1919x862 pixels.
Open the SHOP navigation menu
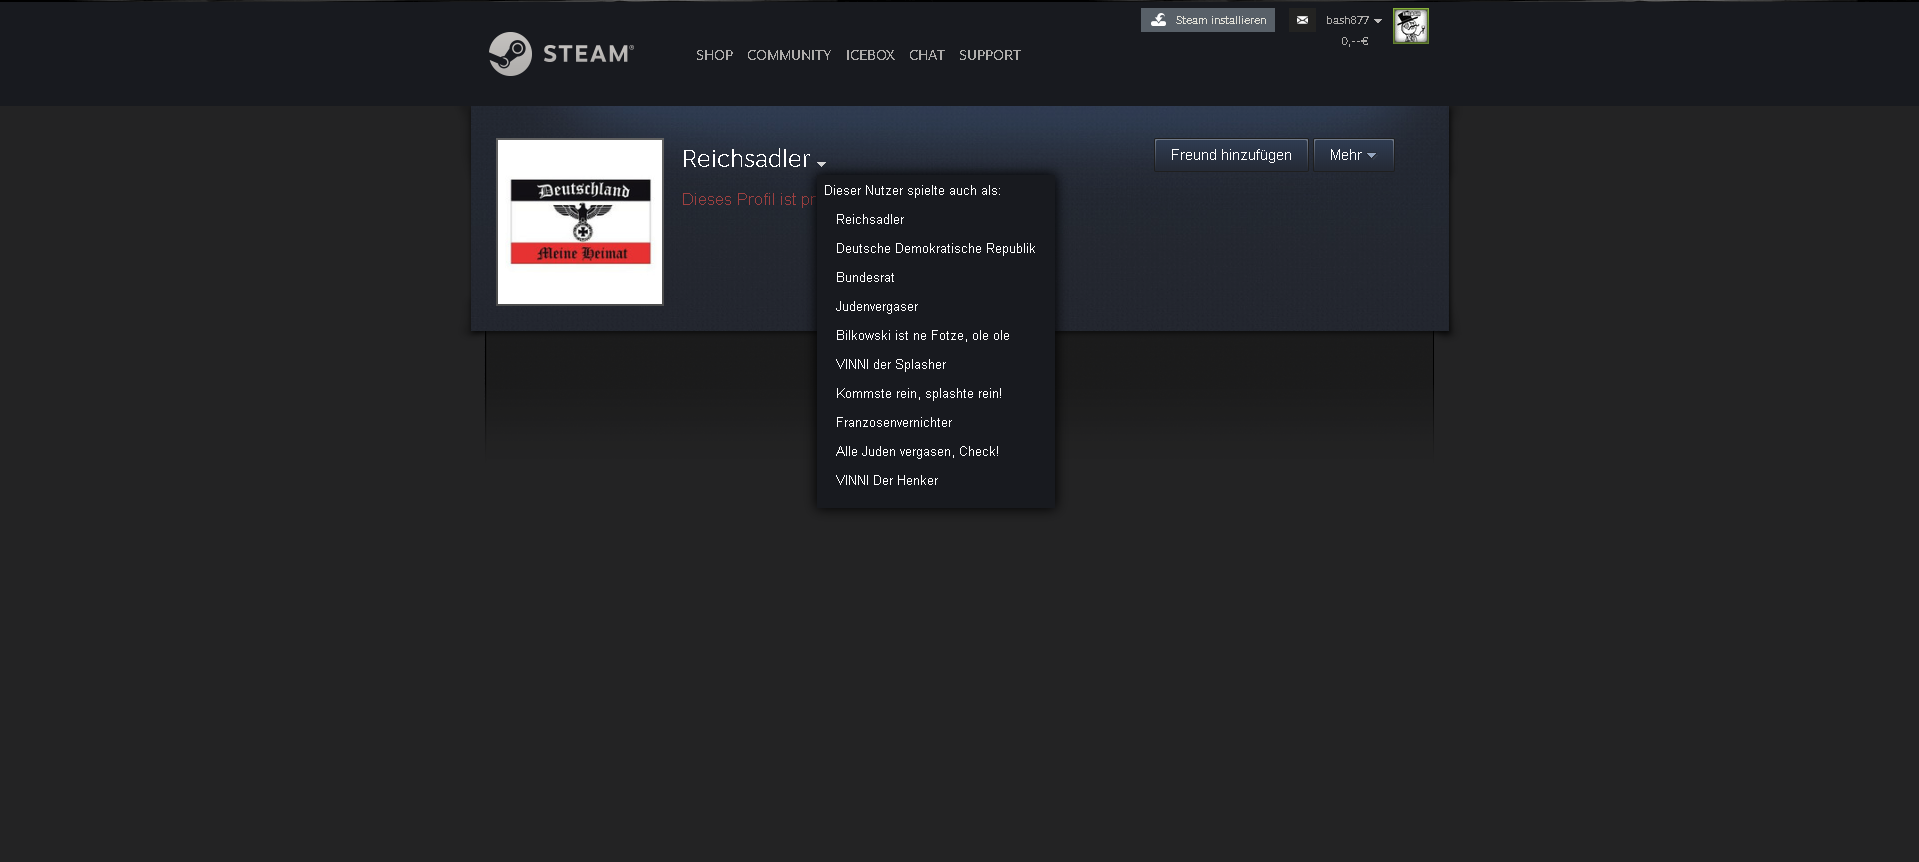tap(714, 55)
